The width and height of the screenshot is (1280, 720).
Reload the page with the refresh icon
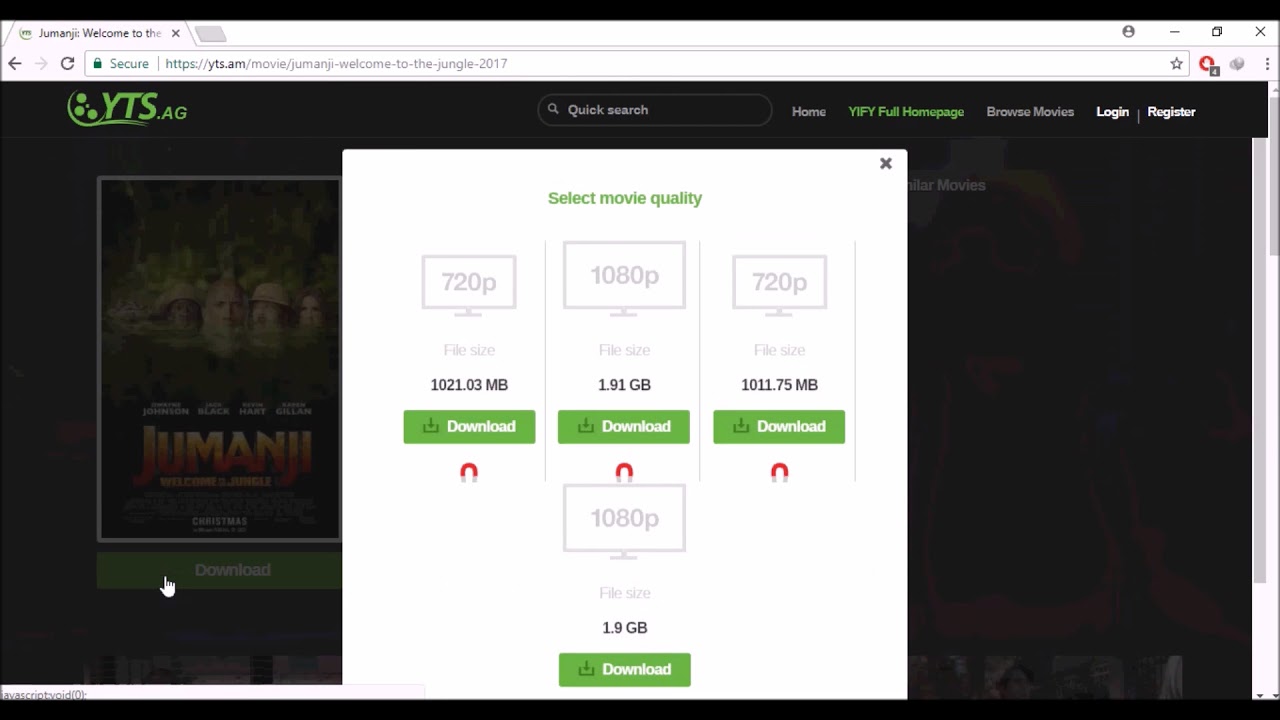tap(67, 63)
